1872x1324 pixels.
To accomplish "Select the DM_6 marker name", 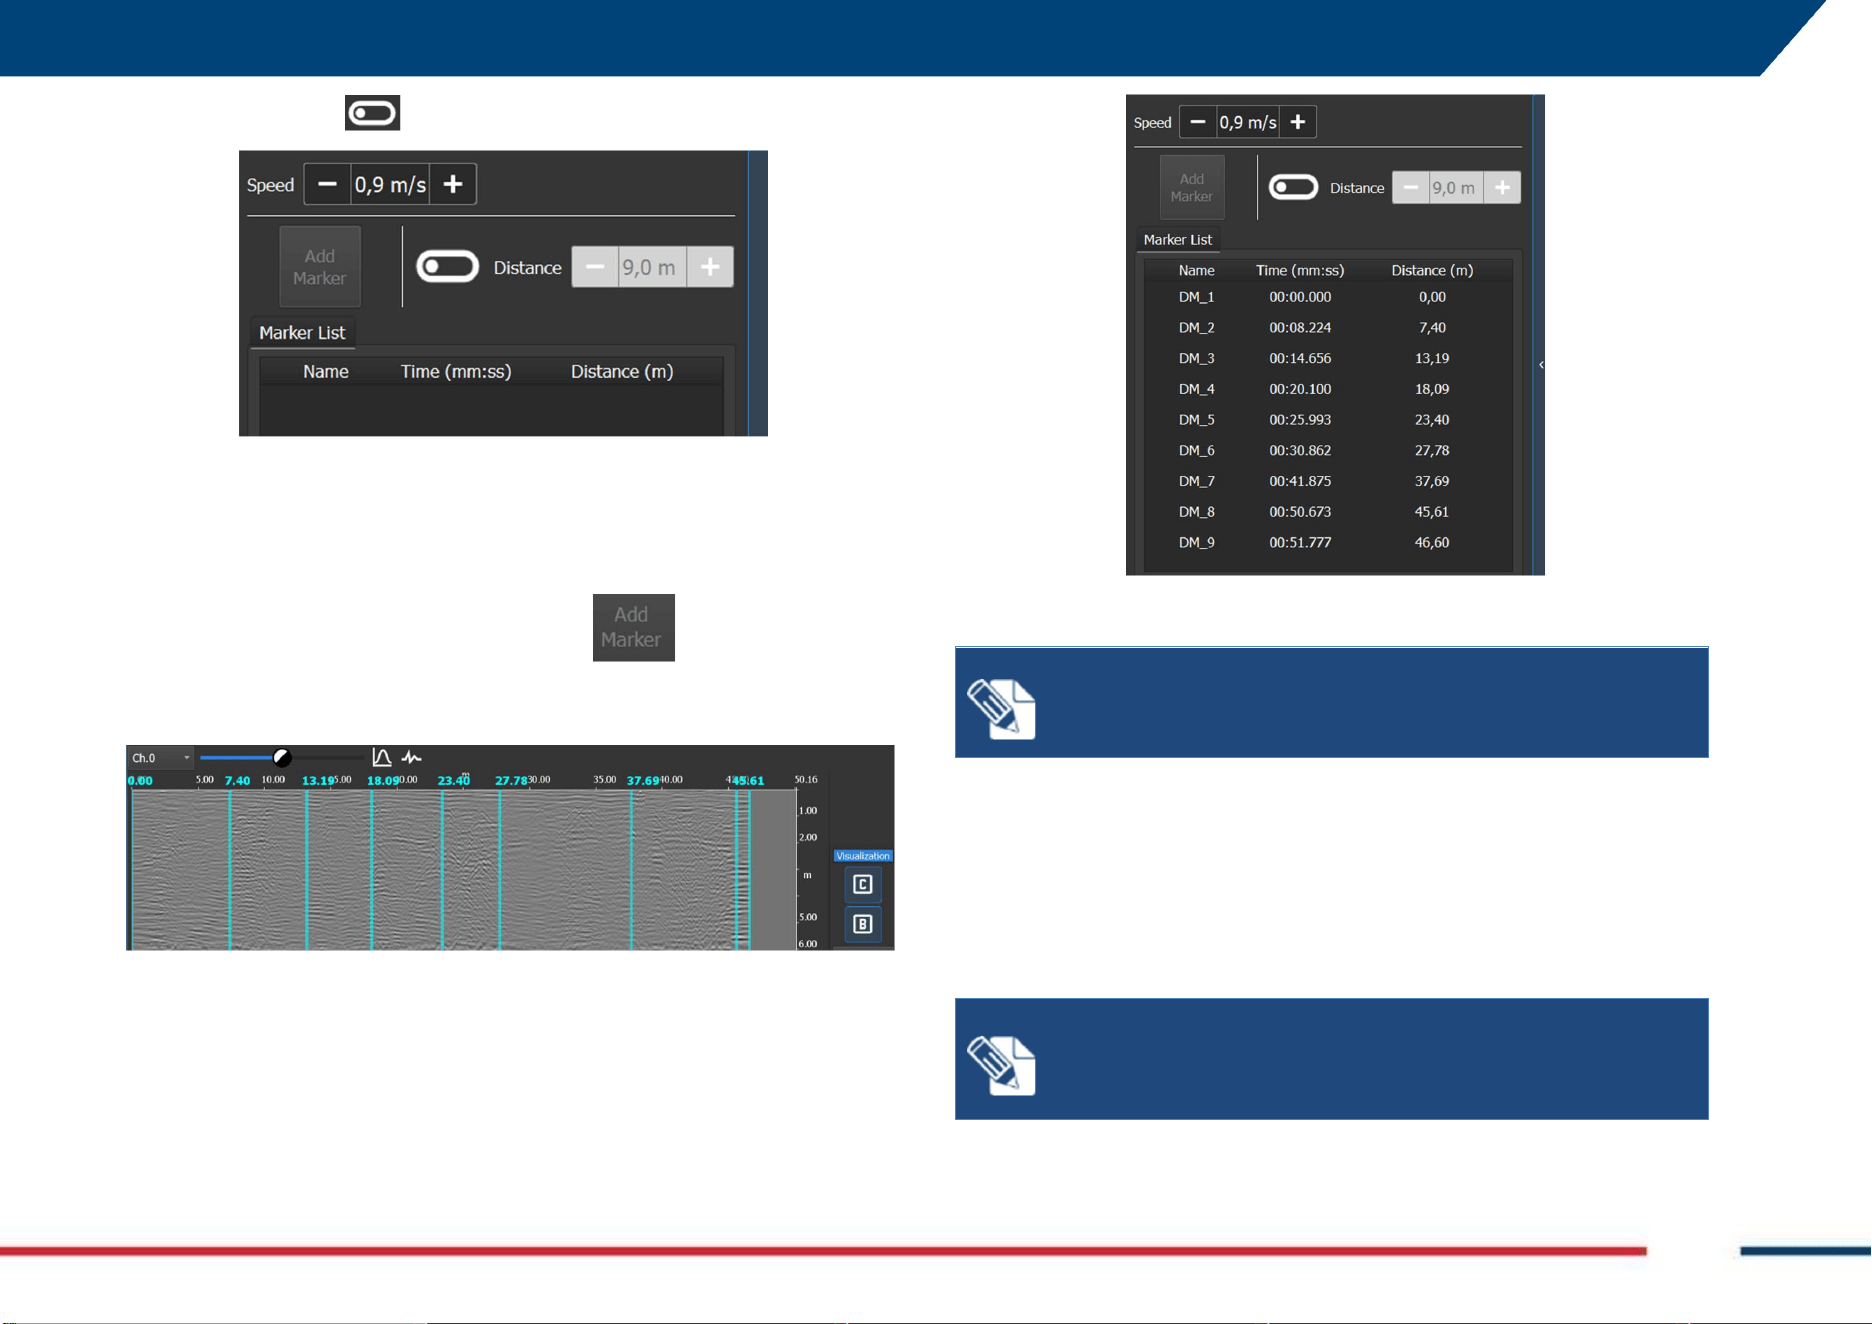I will [1196, 450].
